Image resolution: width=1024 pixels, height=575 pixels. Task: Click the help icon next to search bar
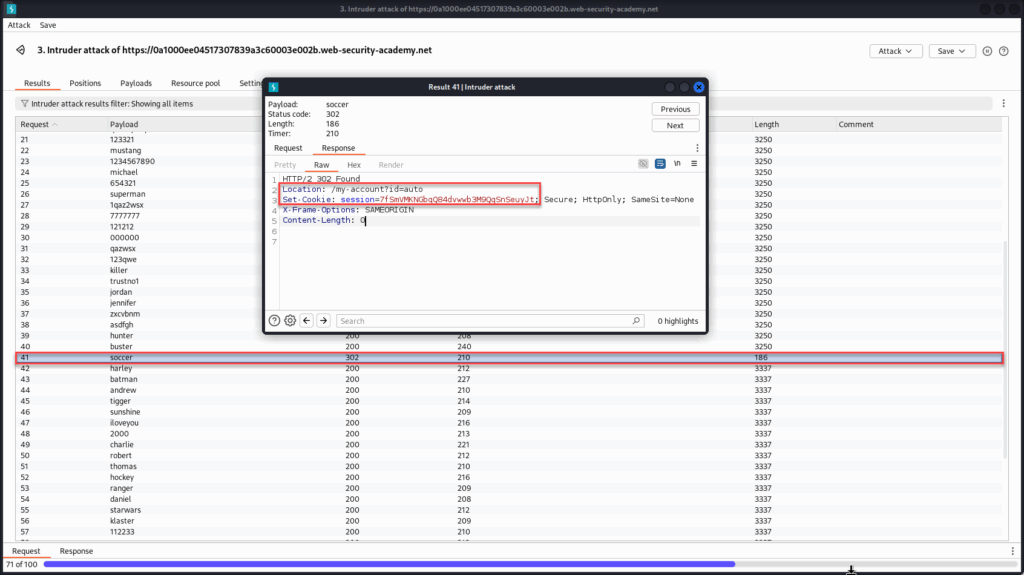click(x=274, y=321)
